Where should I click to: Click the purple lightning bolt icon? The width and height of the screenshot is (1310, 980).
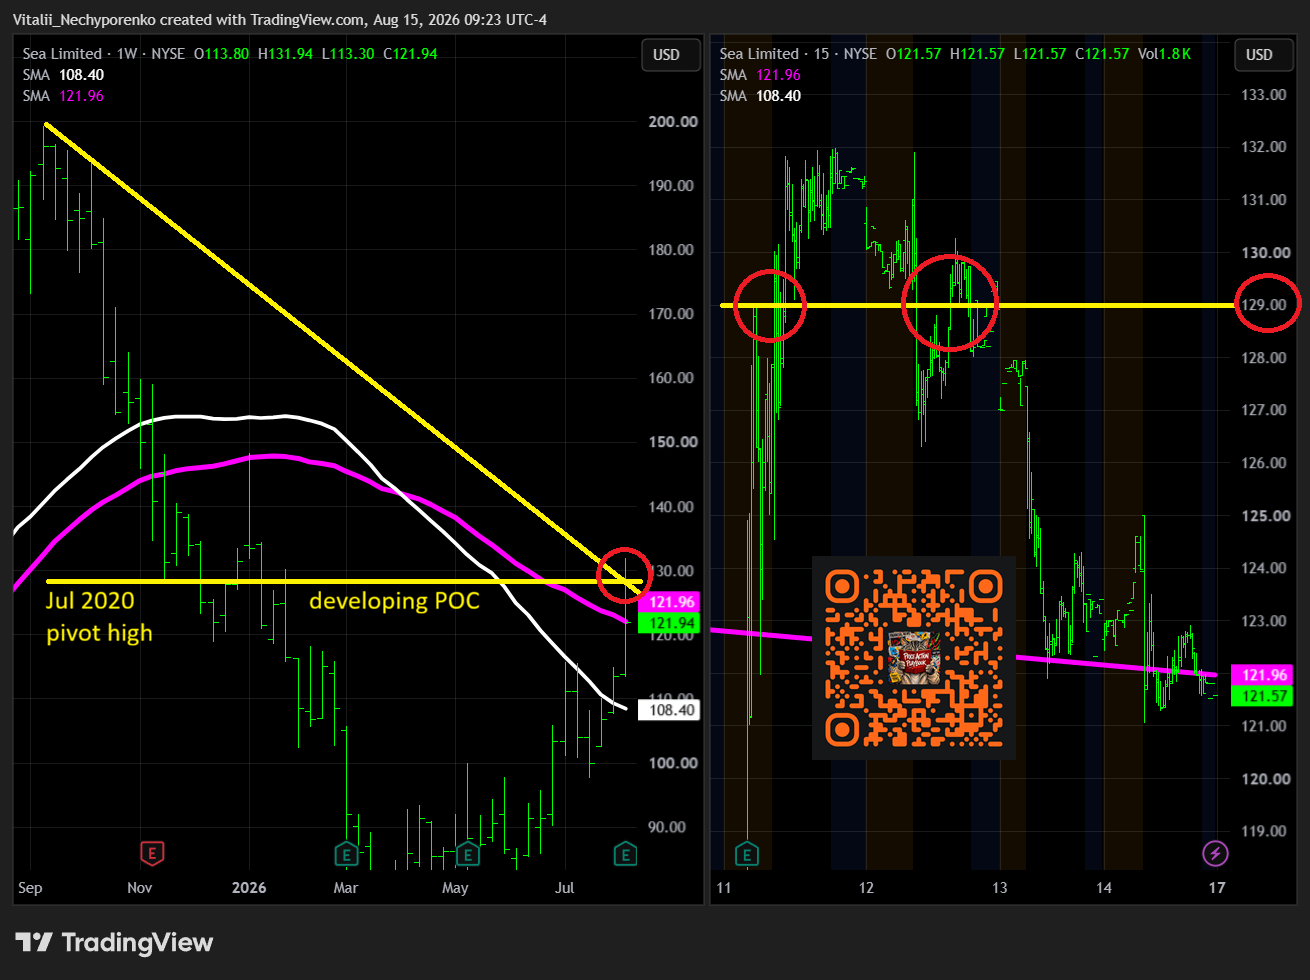point(1215,853)
